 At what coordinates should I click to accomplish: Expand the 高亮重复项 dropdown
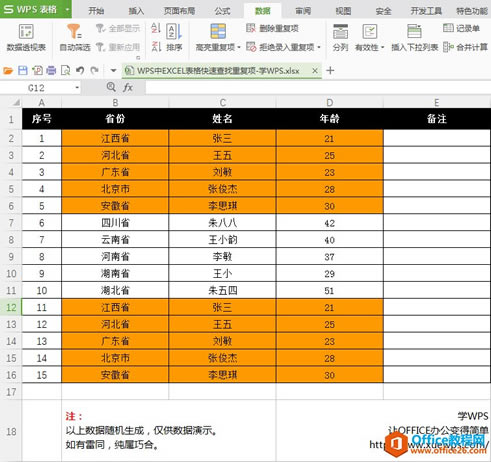[239, 47]
